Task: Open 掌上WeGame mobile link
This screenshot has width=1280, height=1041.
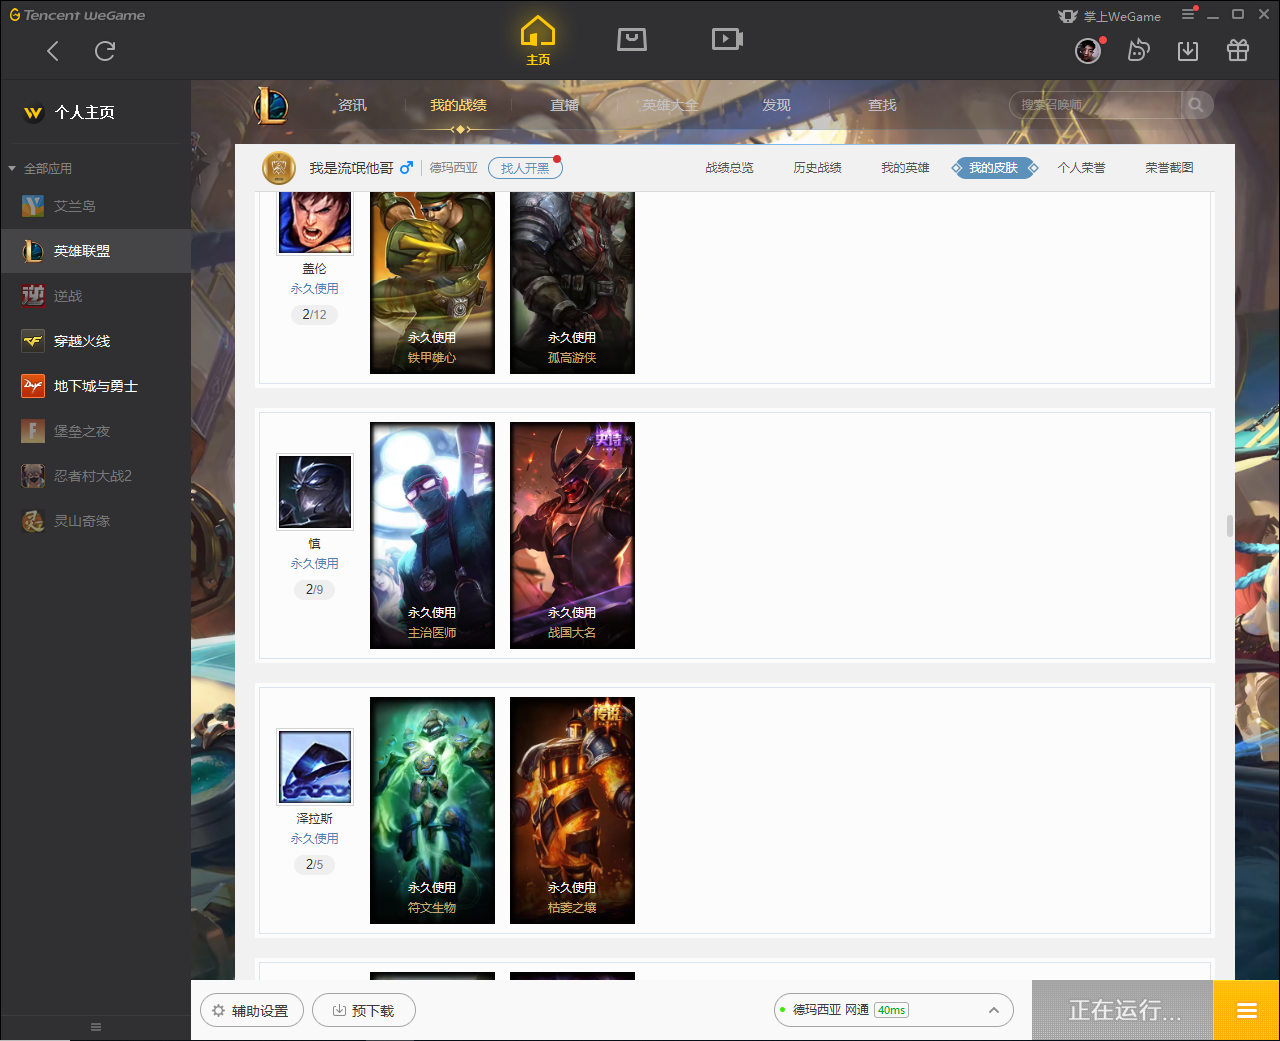Action: (1110, 16)
